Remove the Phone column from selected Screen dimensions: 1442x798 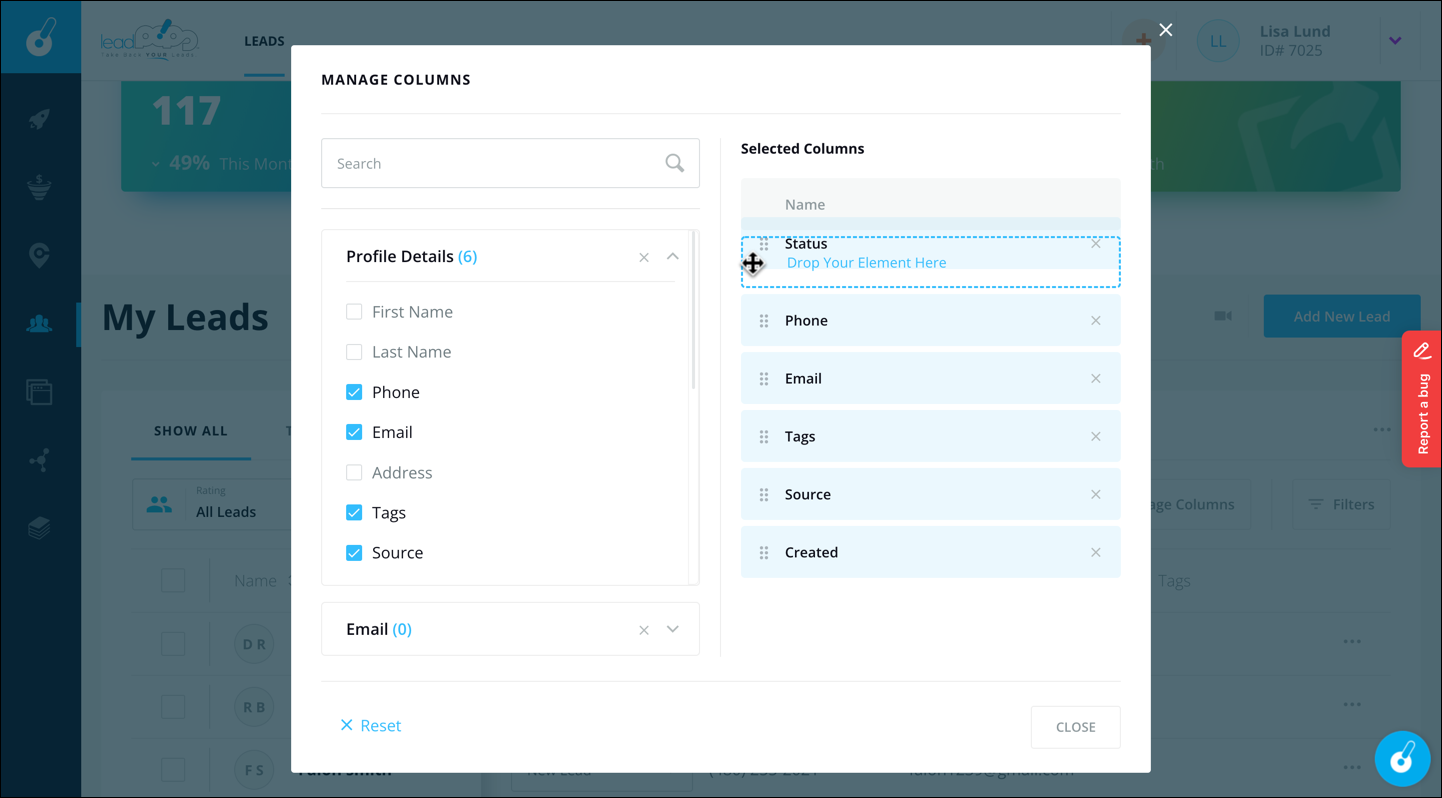click(1096, 321)
